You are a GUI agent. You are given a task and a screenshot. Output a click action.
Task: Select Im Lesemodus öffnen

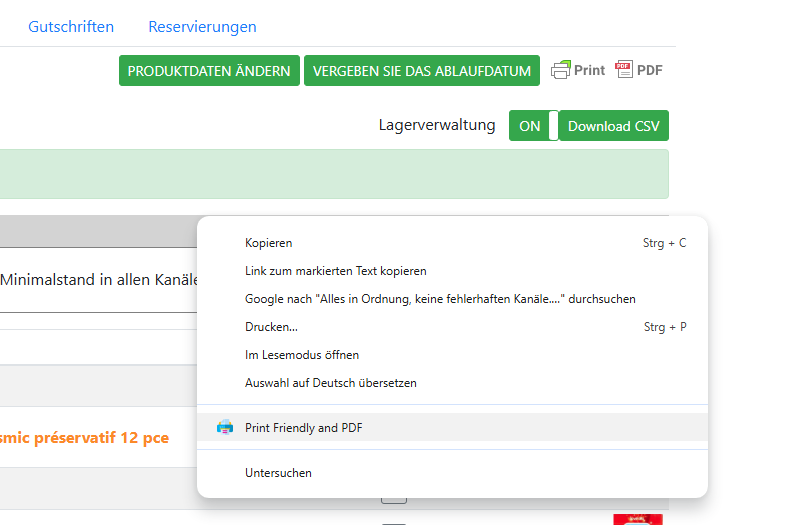(x=452, y=355)
